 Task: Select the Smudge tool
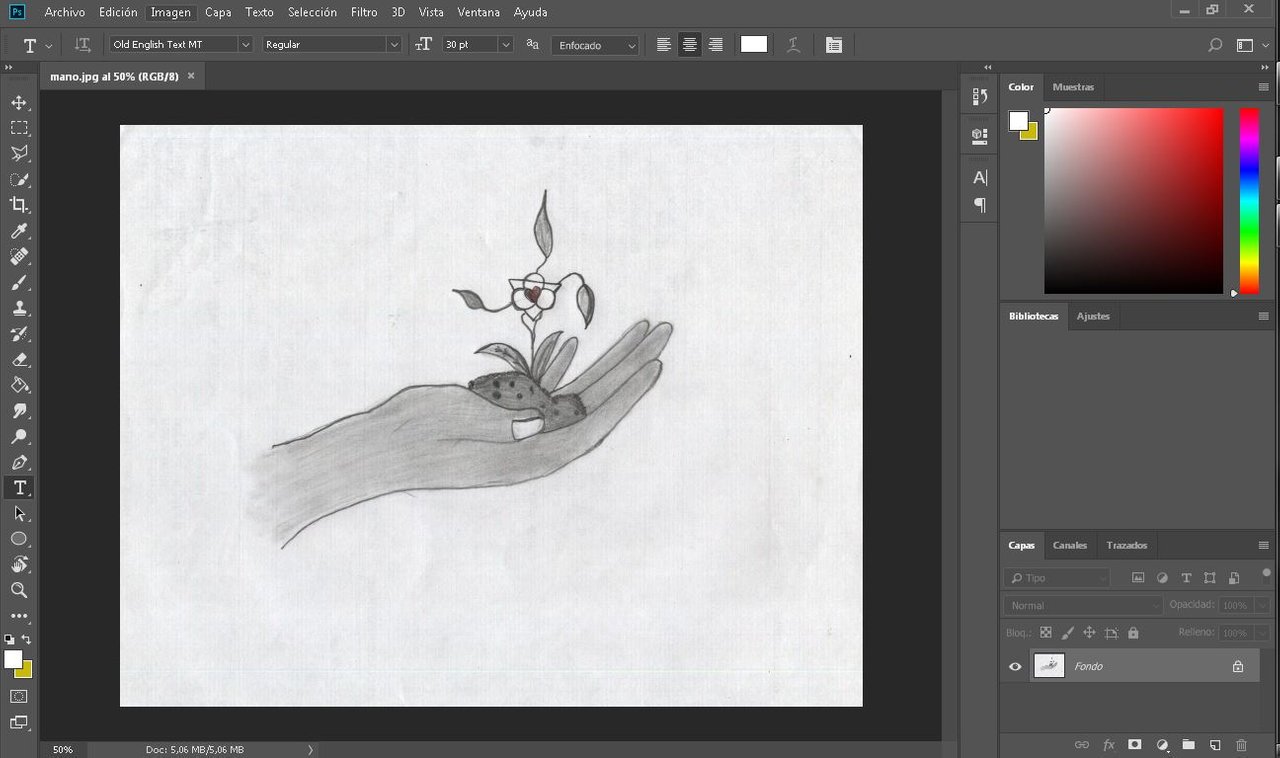[19, 411]
